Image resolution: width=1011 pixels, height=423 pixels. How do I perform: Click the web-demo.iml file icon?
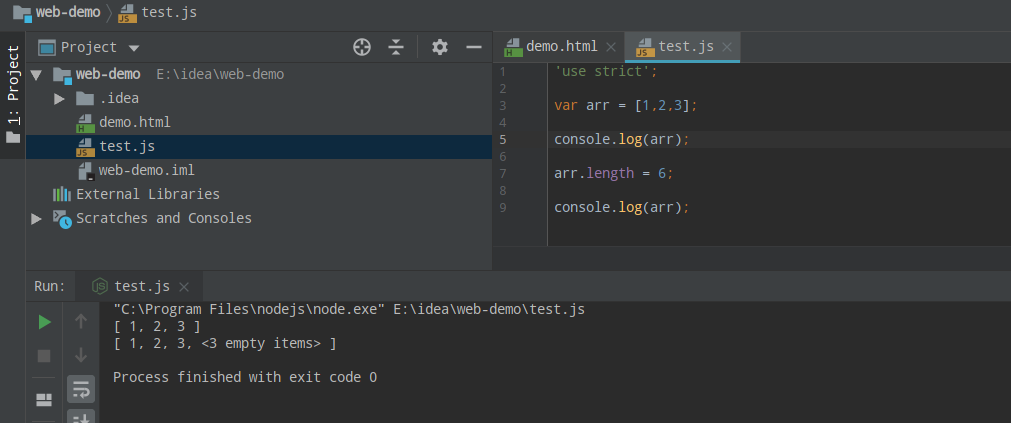tap(86, 171)
